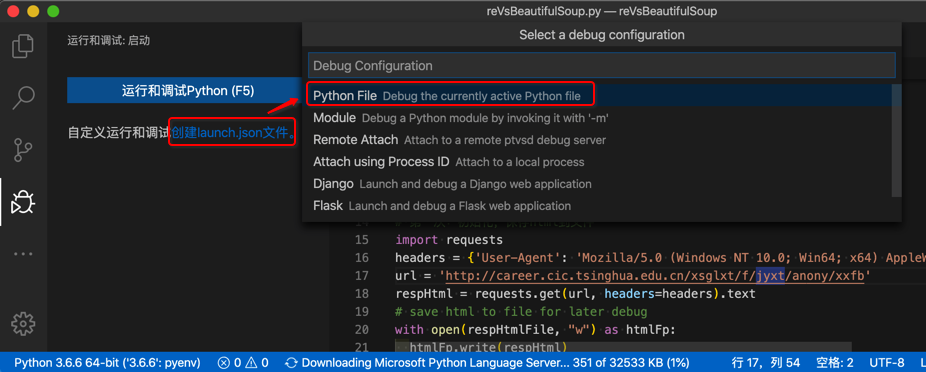Click the 'import requests' code on line 15
This screenshot has width=926, height=372.
[x=449, y=240]
